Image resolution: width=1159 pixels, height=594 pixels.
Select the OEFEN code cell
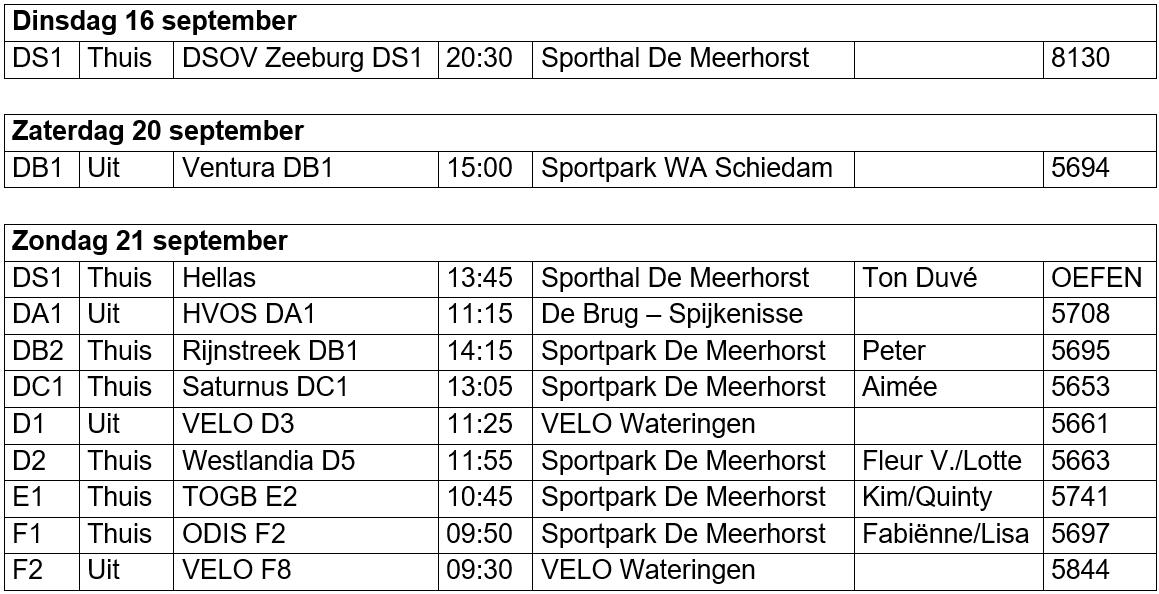pos(1099,278)
